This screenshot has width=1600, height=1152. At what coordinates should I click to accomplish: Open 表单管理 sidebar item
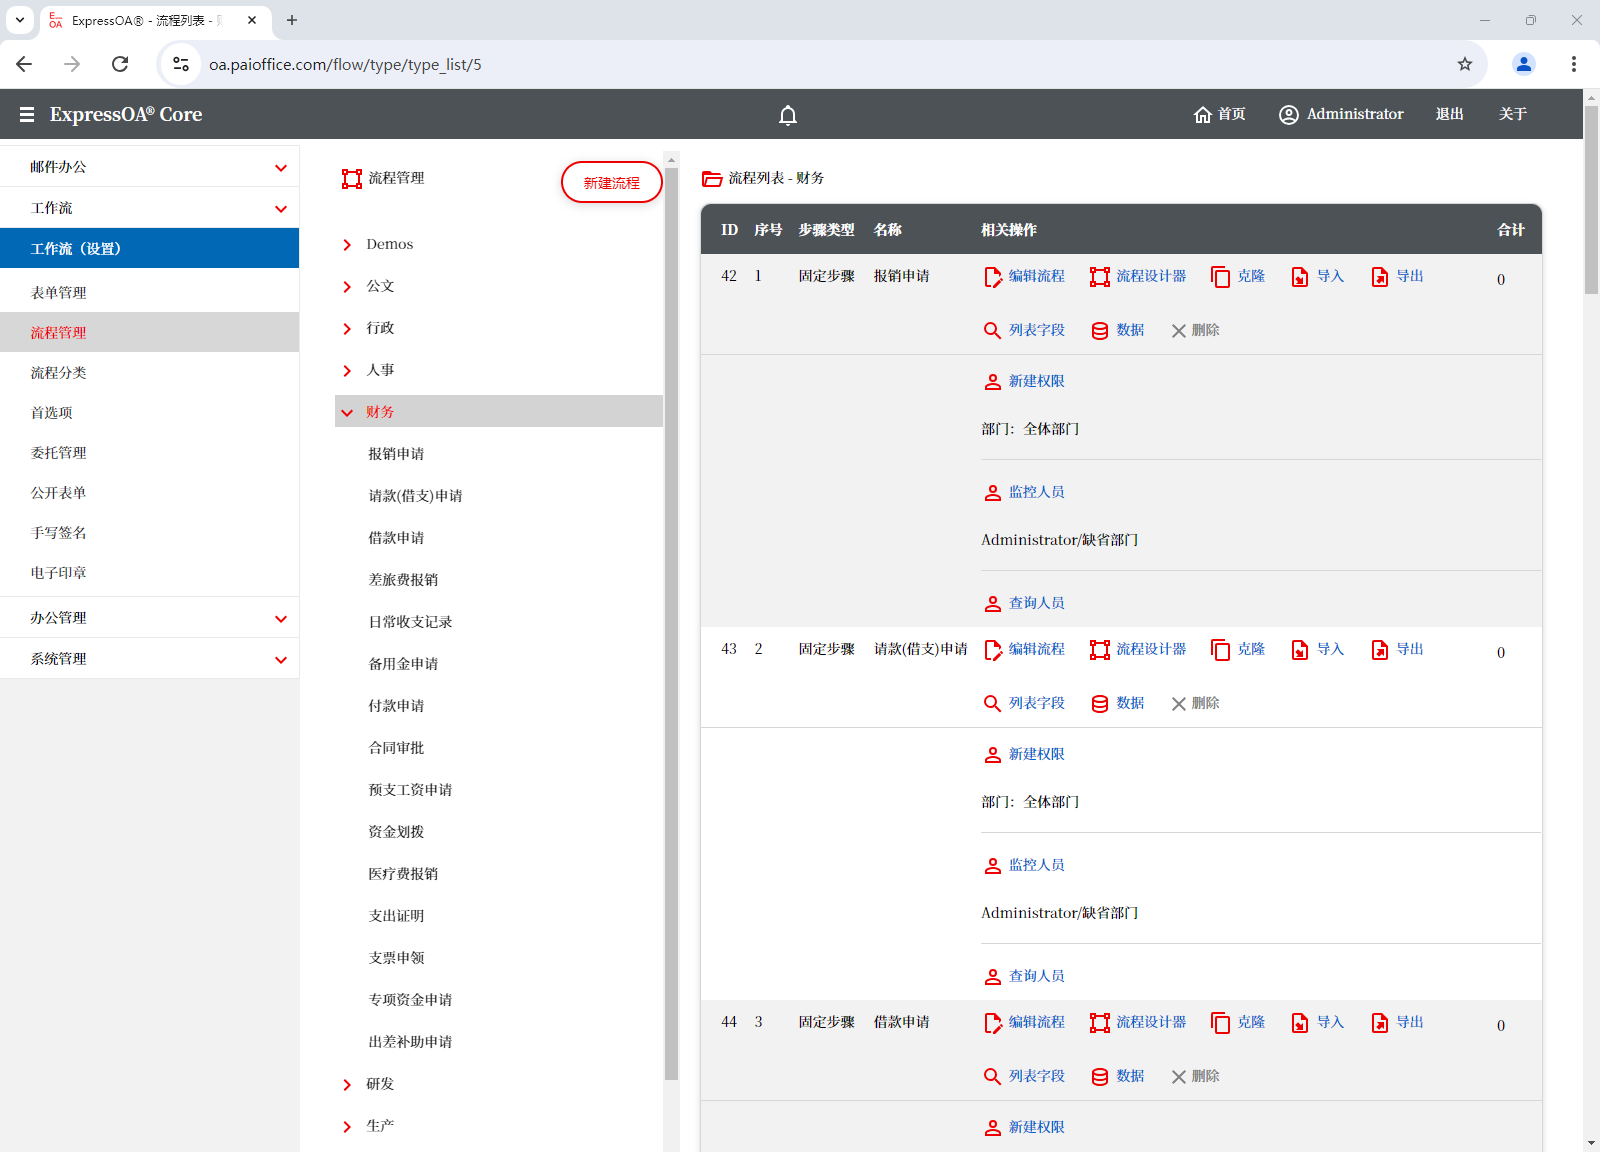(x=150, y=292)
